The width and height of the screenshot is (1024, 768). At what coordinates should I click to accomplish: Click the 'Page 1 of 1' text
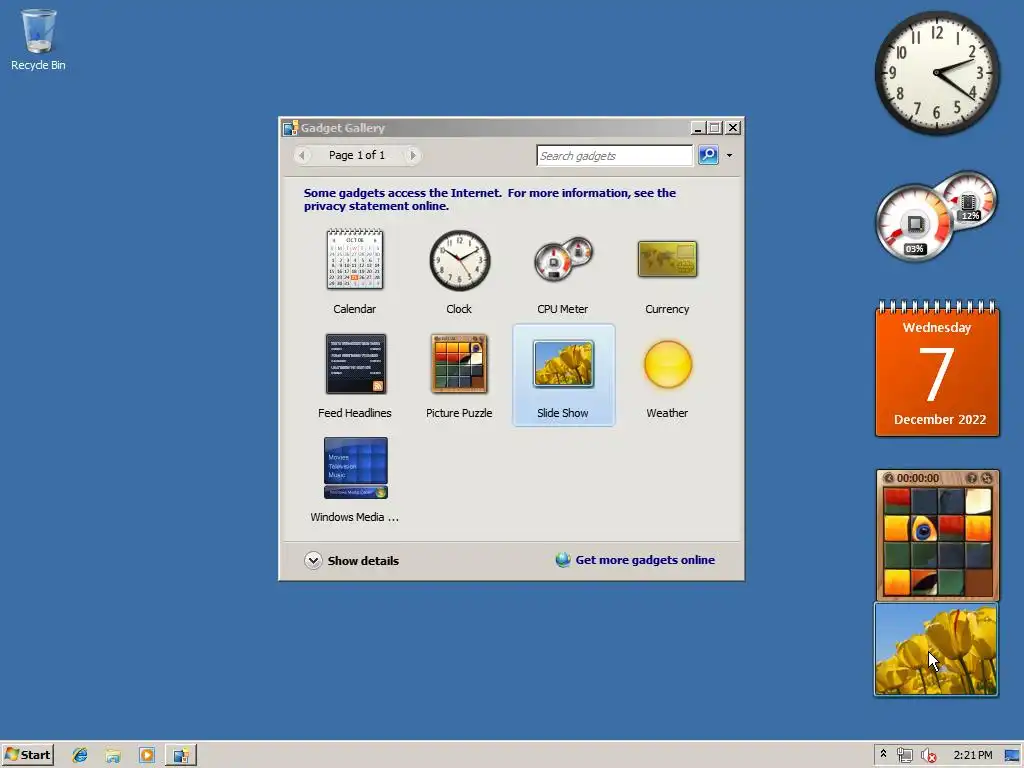(357, 155)
